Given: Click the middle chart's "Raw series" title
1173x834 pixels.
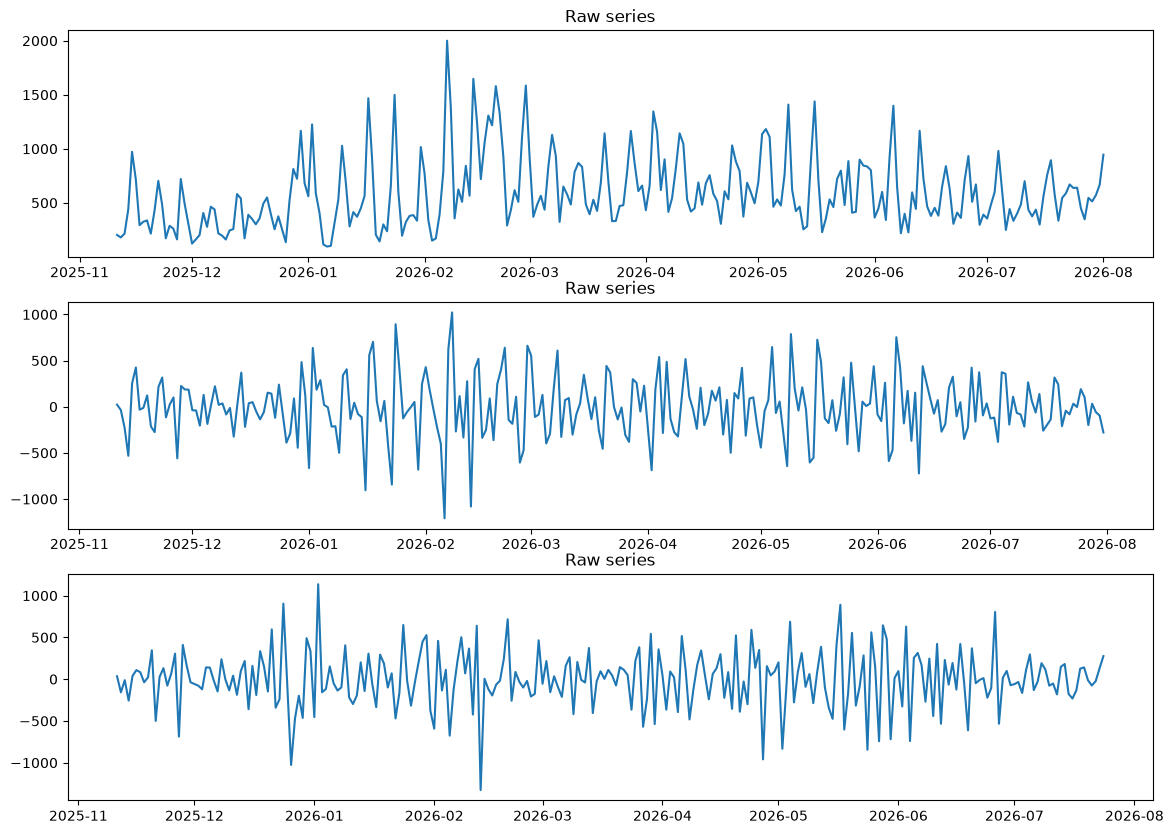Looking at the screenshot, I should click(x=610, y=288).
